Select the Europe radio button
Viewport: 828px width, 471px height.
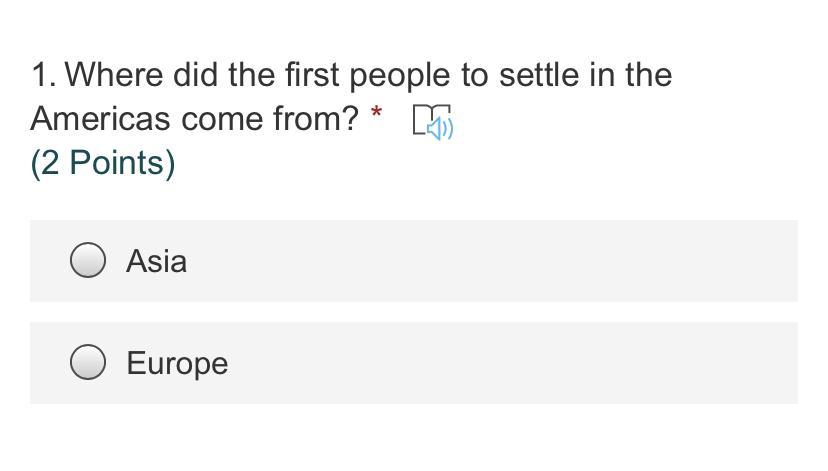tap(88, 363)
